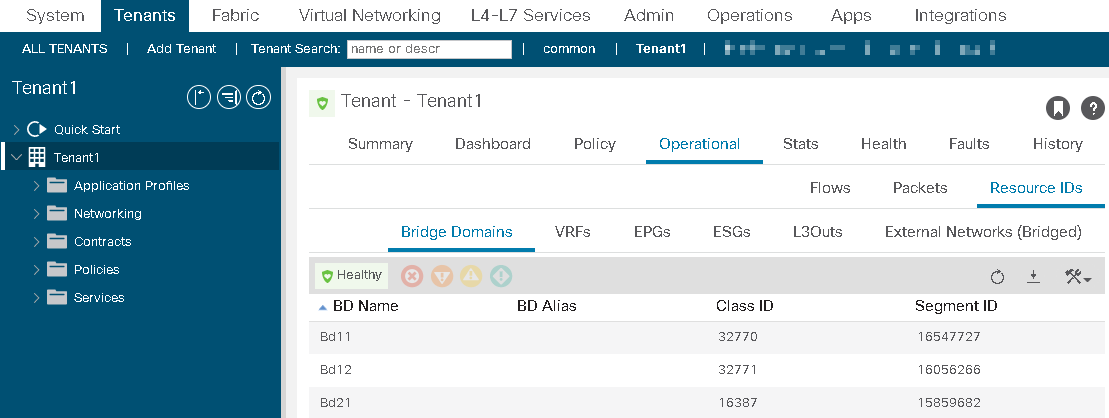Screen dimensions: 1109x418
Task: Download the Bridge Domains table data
Action: coord(1033,277)
